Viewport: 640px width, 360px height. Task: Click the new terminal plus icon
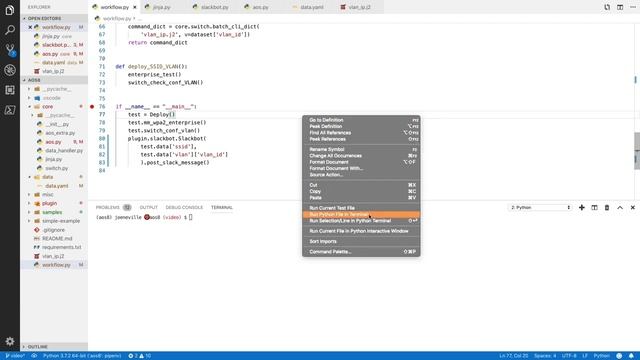pyautogui.click(x=582, y=207)
